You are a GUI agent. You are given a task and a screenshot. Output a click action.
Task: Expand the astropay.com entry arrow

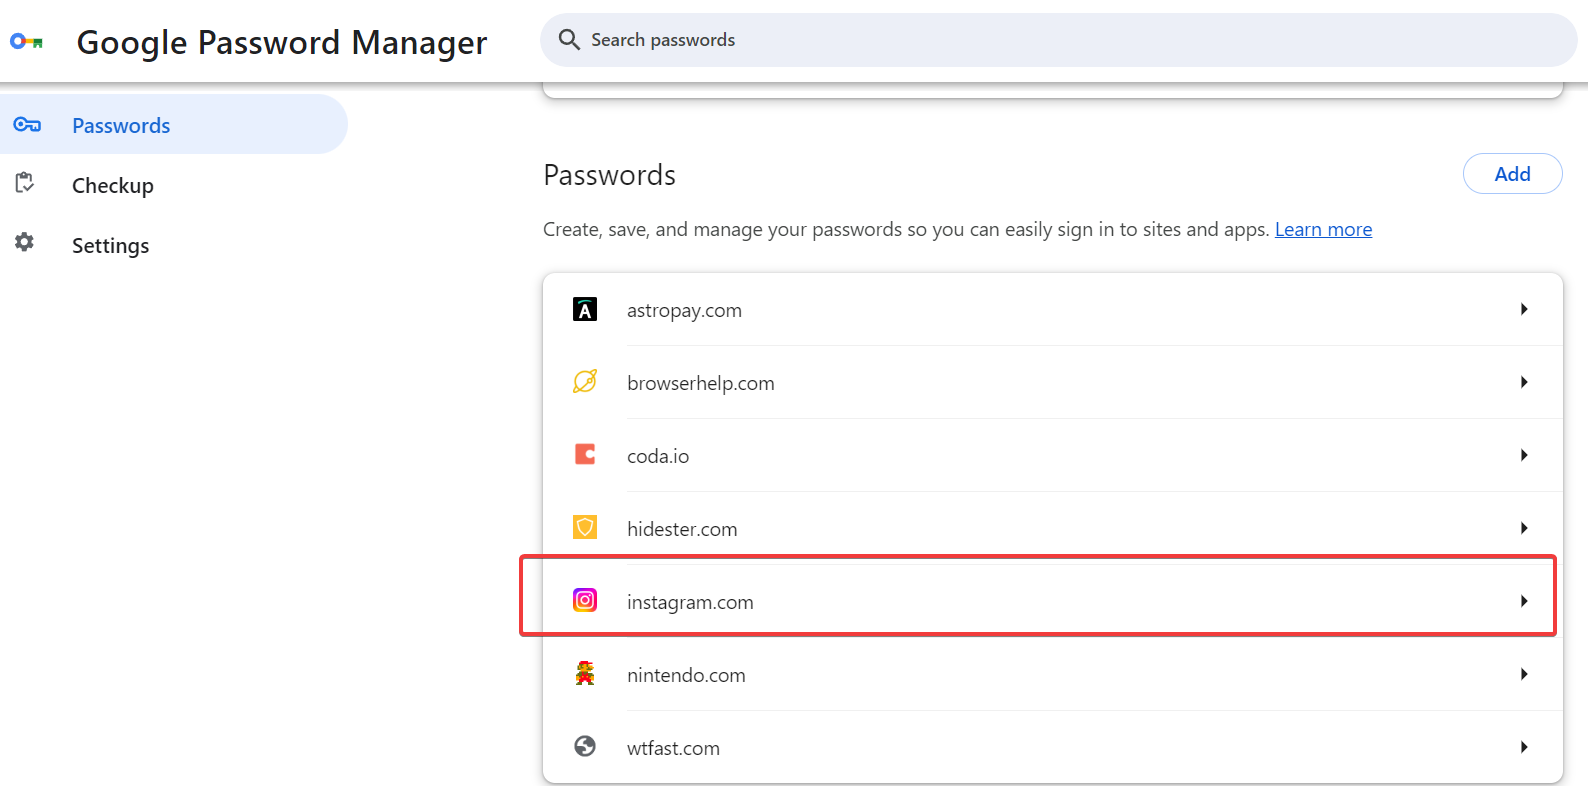[1524, 309]
